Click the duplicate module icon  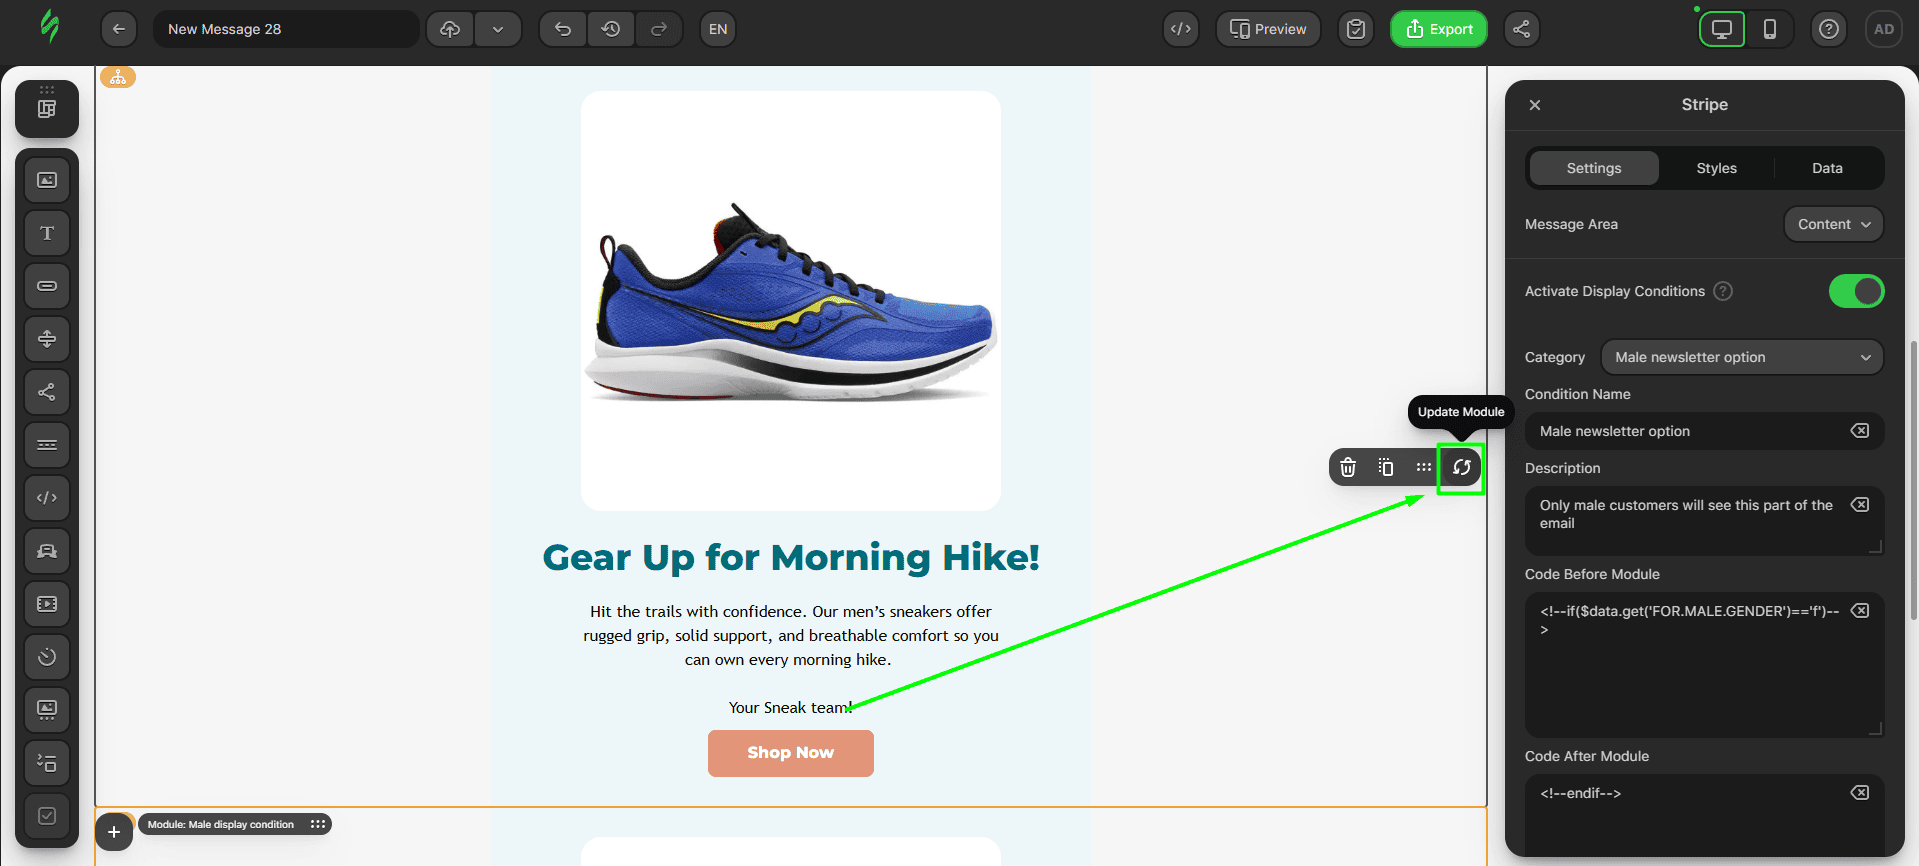tap(1386, 467)
